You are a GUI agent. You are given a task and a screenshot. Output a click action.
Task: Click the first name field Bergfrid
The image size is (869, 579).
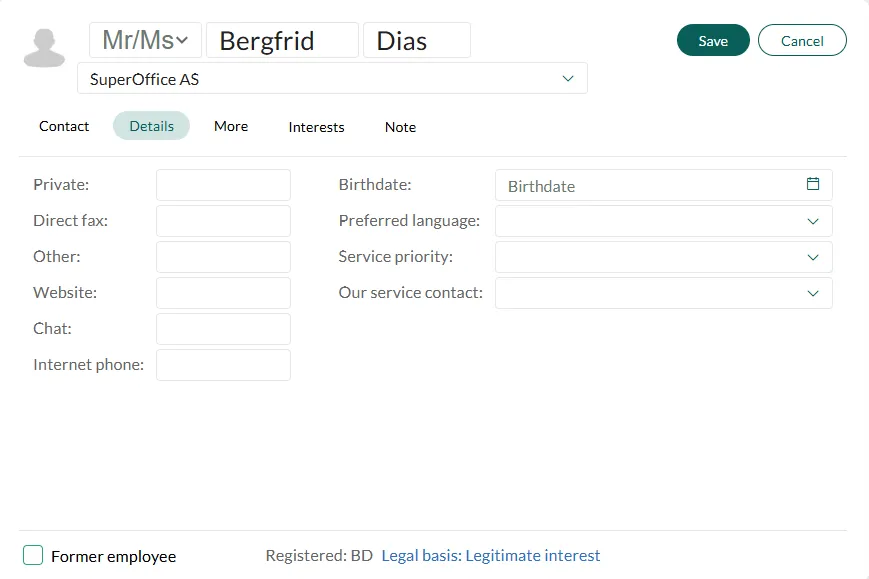point(281,41)
